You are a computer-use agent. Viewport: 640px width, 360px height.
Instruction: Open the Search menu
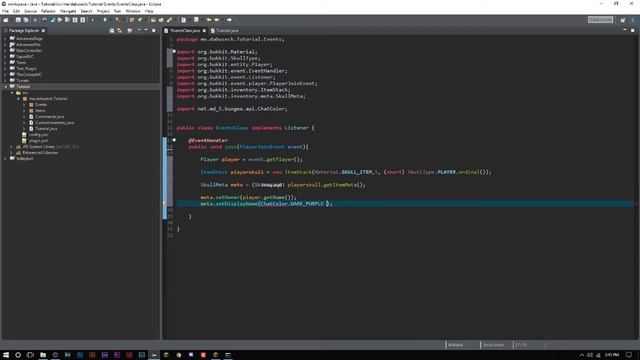point(86,11)
